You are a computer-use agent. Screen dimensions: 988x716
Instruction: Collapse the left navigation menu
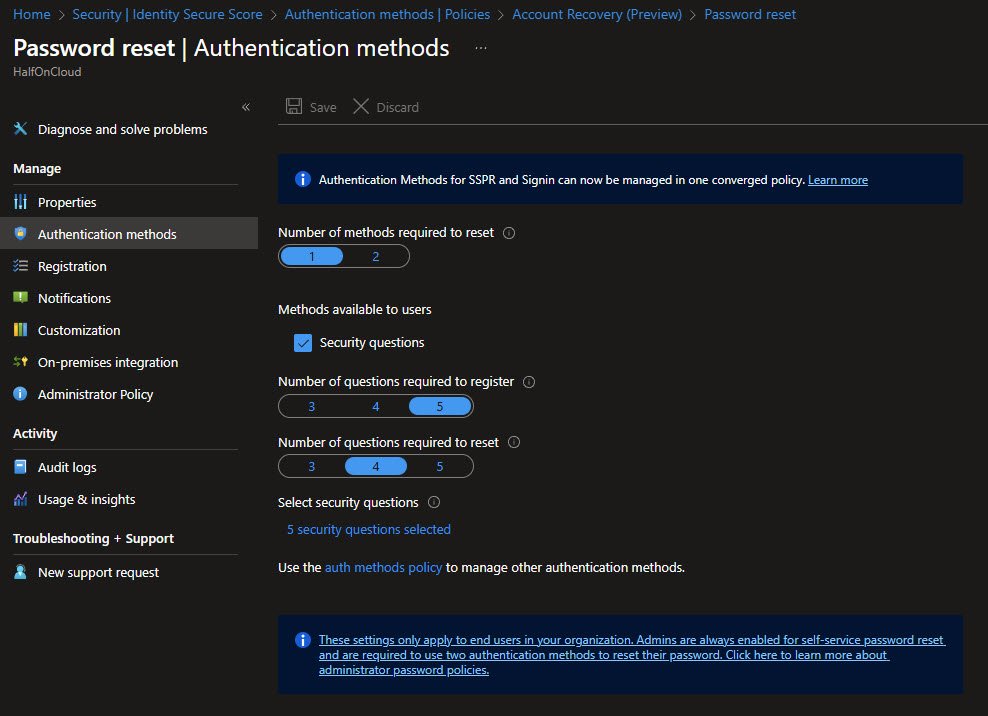246,107
